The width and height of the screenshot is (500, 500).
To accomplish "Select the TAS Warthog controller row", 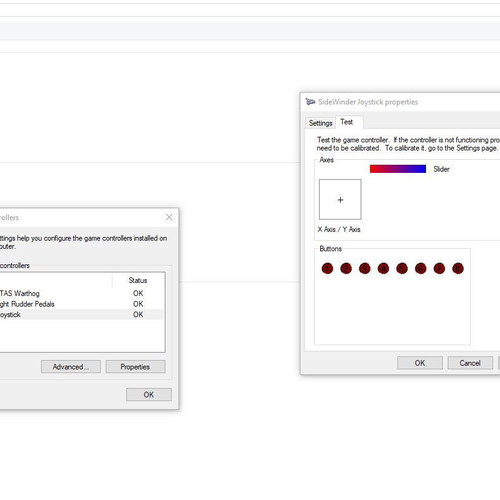I will coord(82,293).
